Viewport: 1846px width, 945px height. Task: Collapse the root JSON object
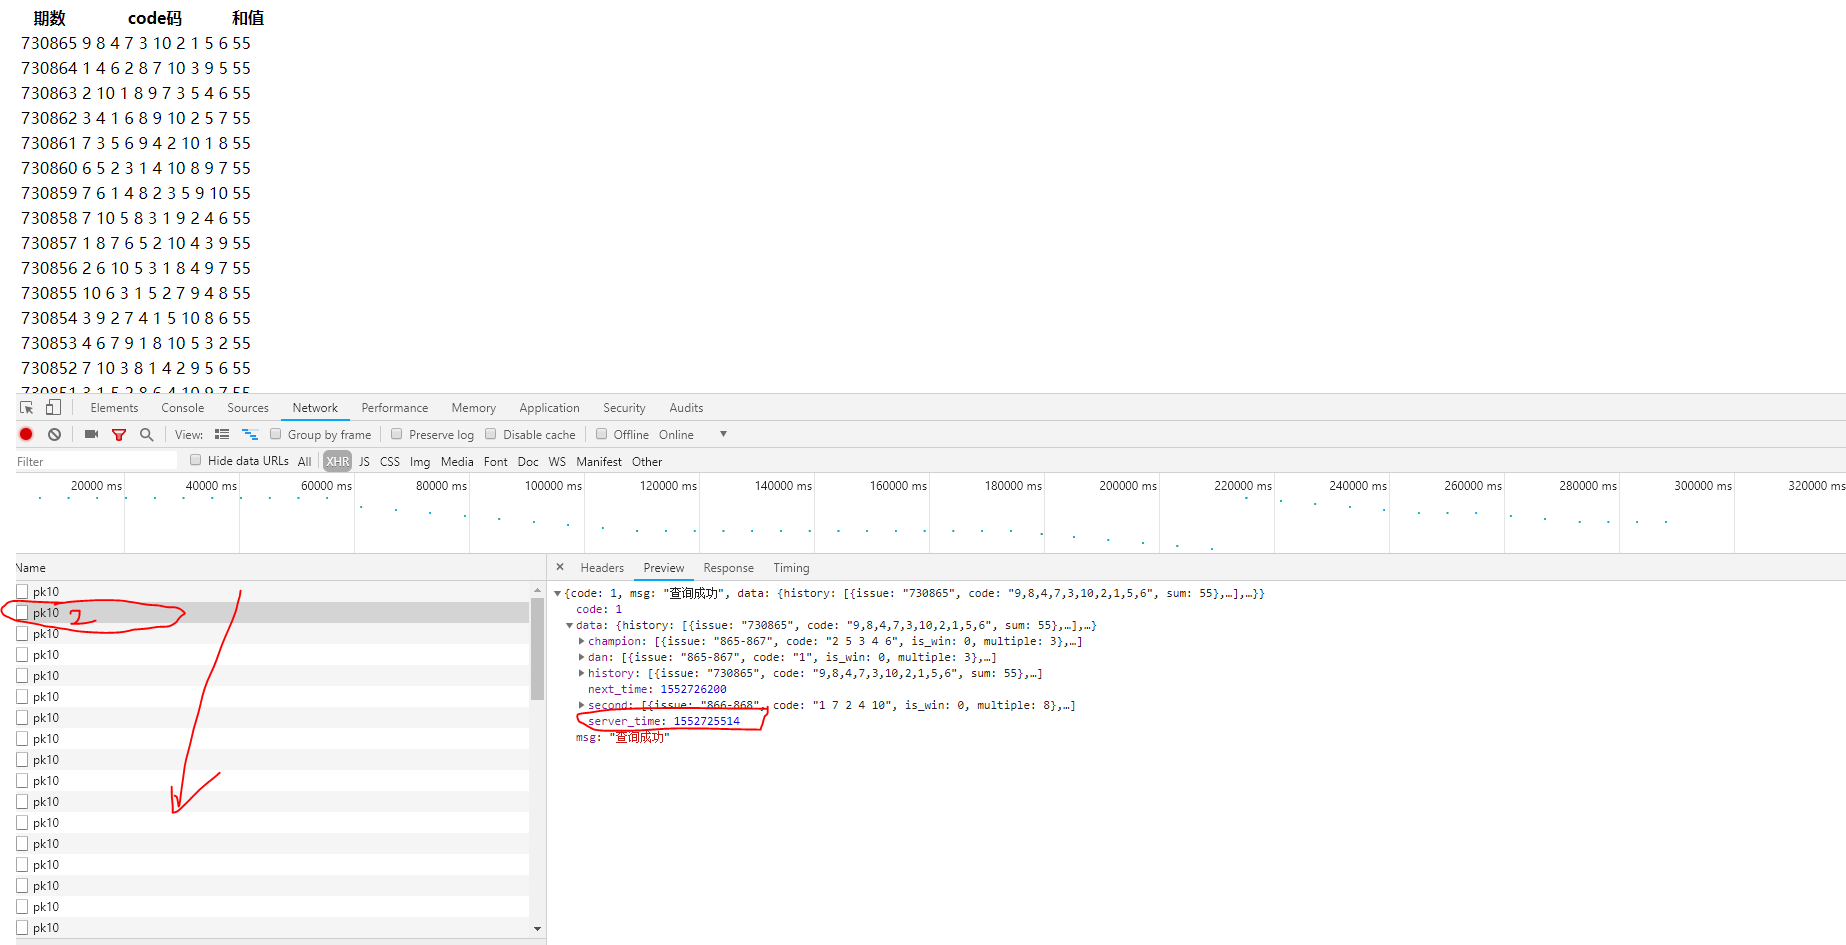558,593
